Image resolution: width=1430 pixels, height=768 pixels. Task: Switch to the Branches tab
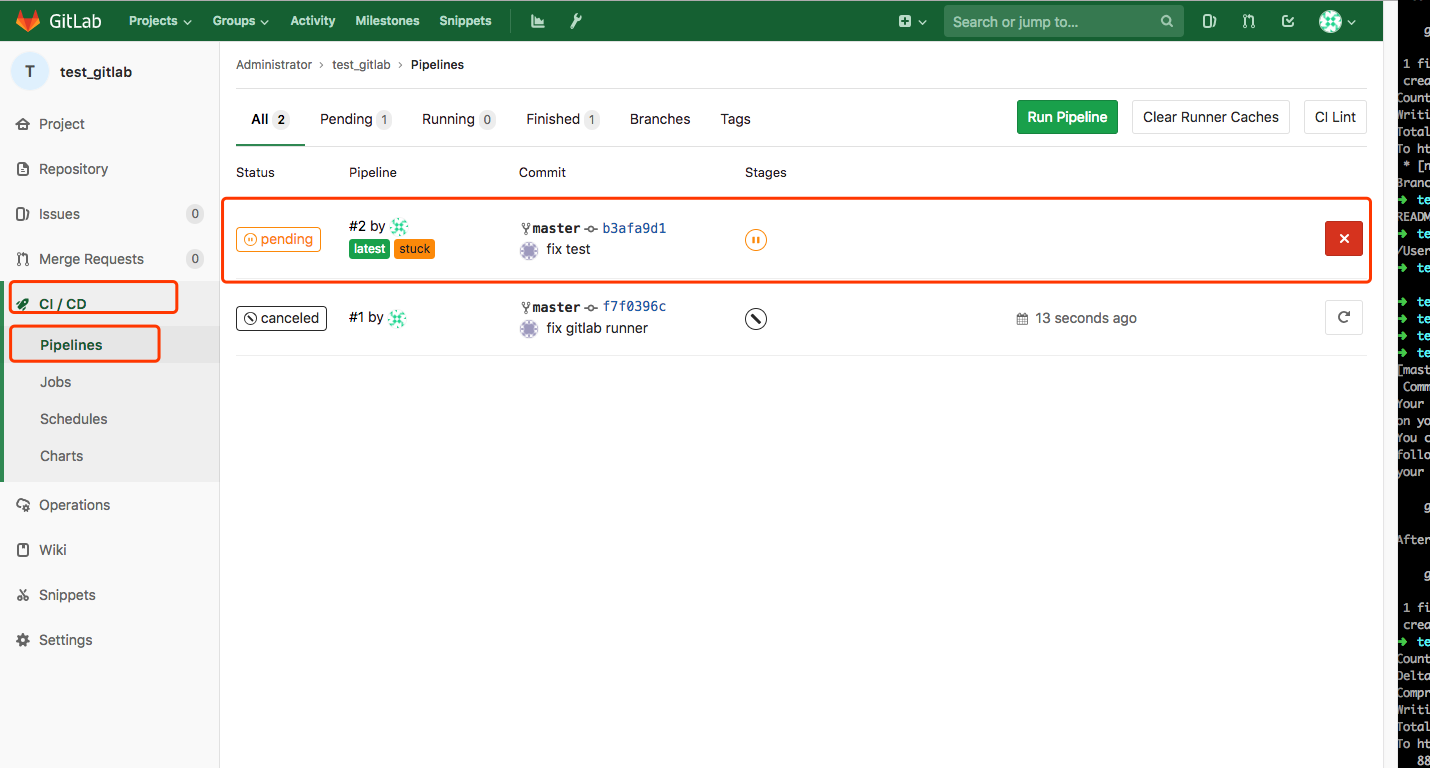660,119
